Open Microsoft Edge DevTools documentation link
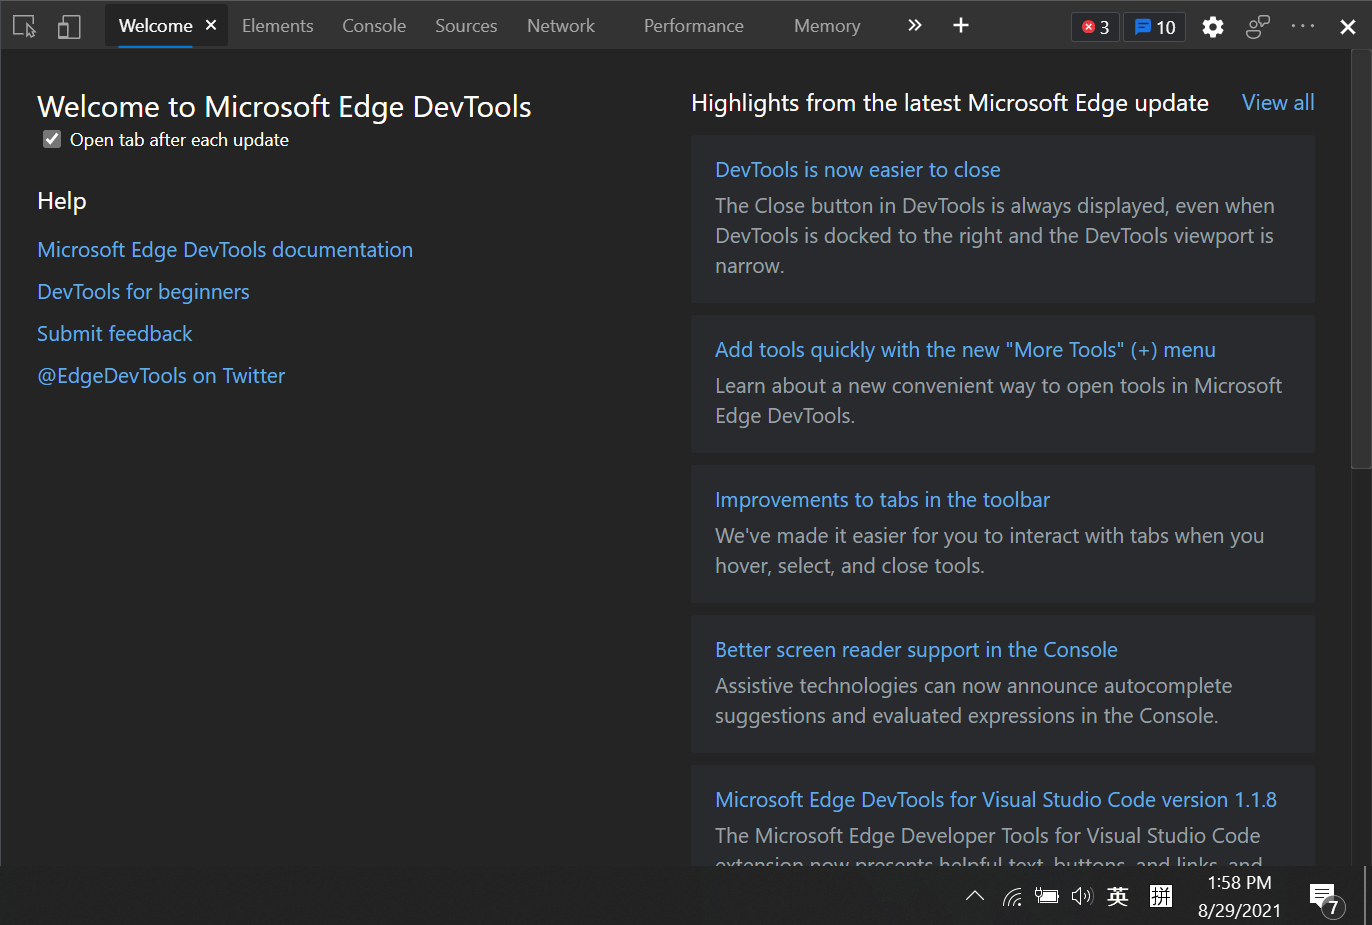This screenshot has width=1372, height=925. click(225, 250)
